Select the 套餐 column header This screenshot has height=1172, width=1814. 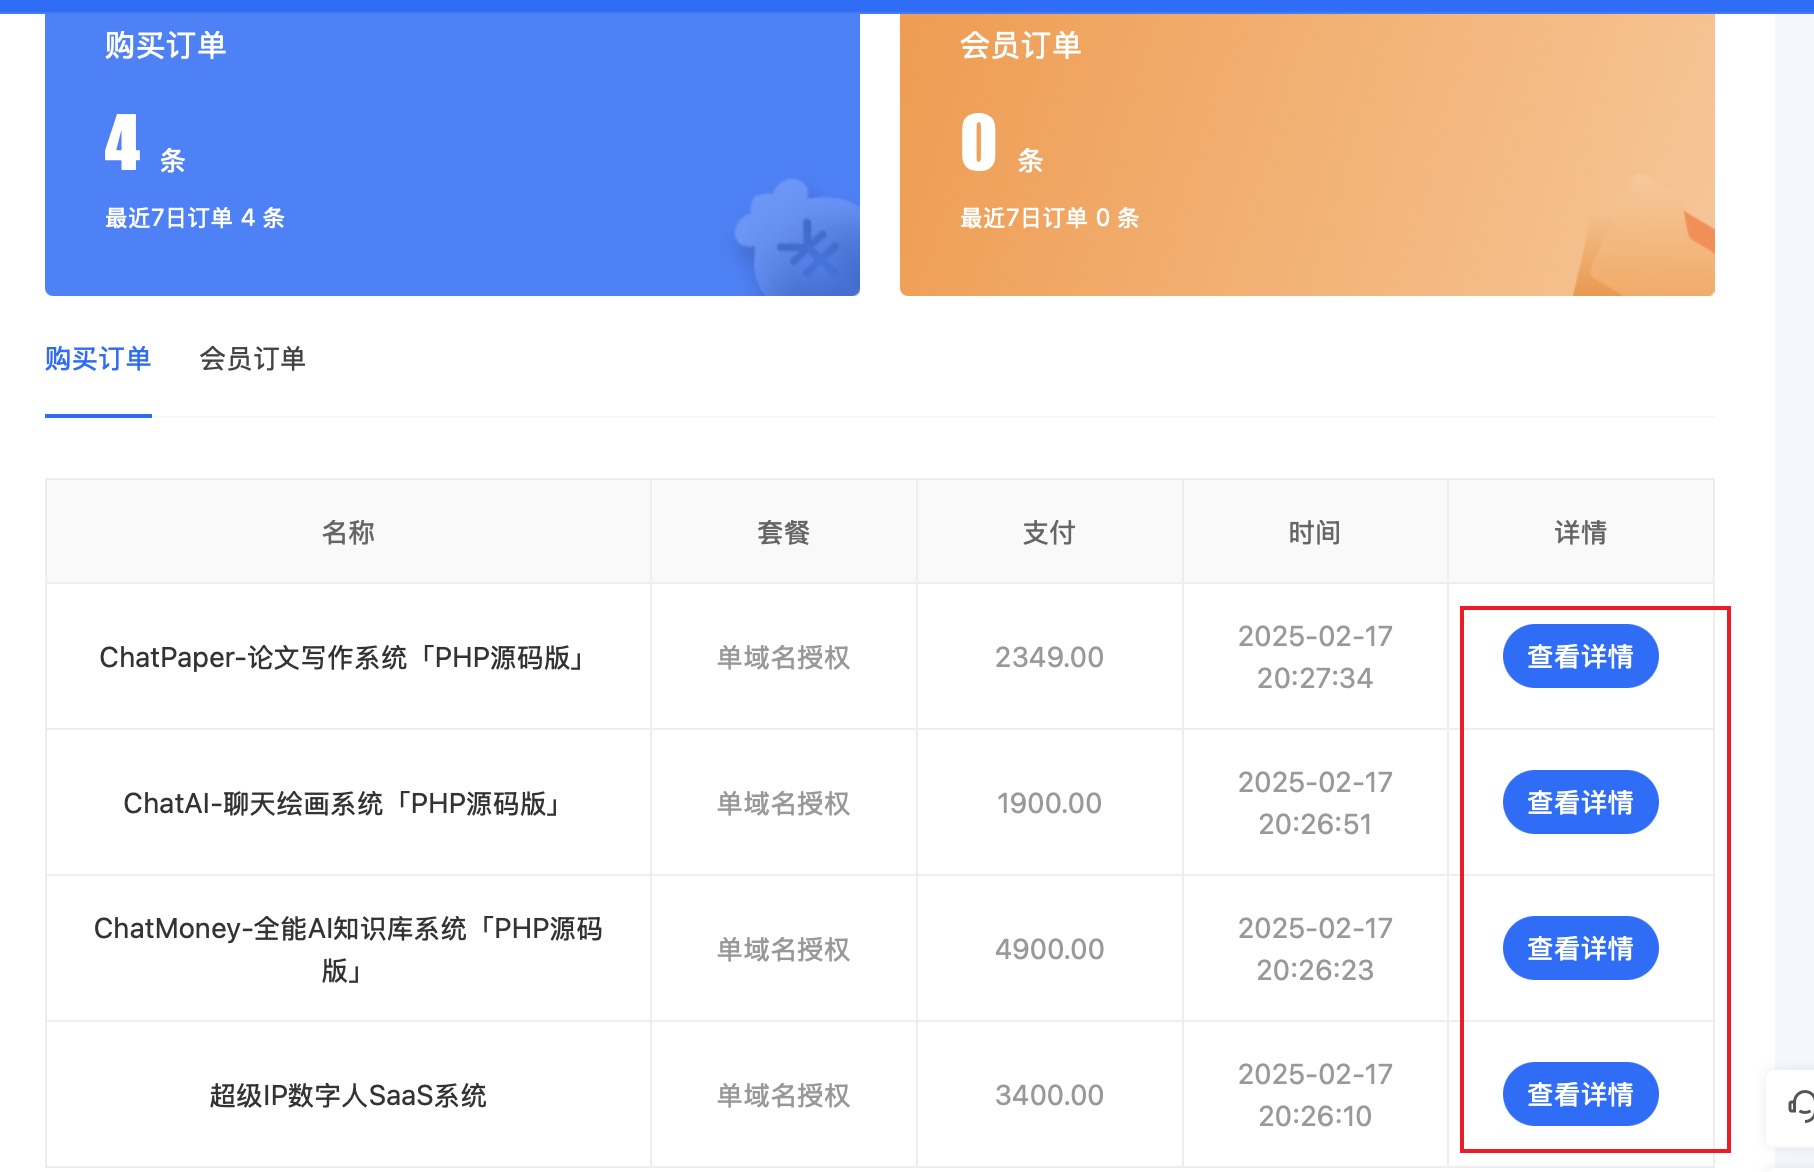[783, 532]
